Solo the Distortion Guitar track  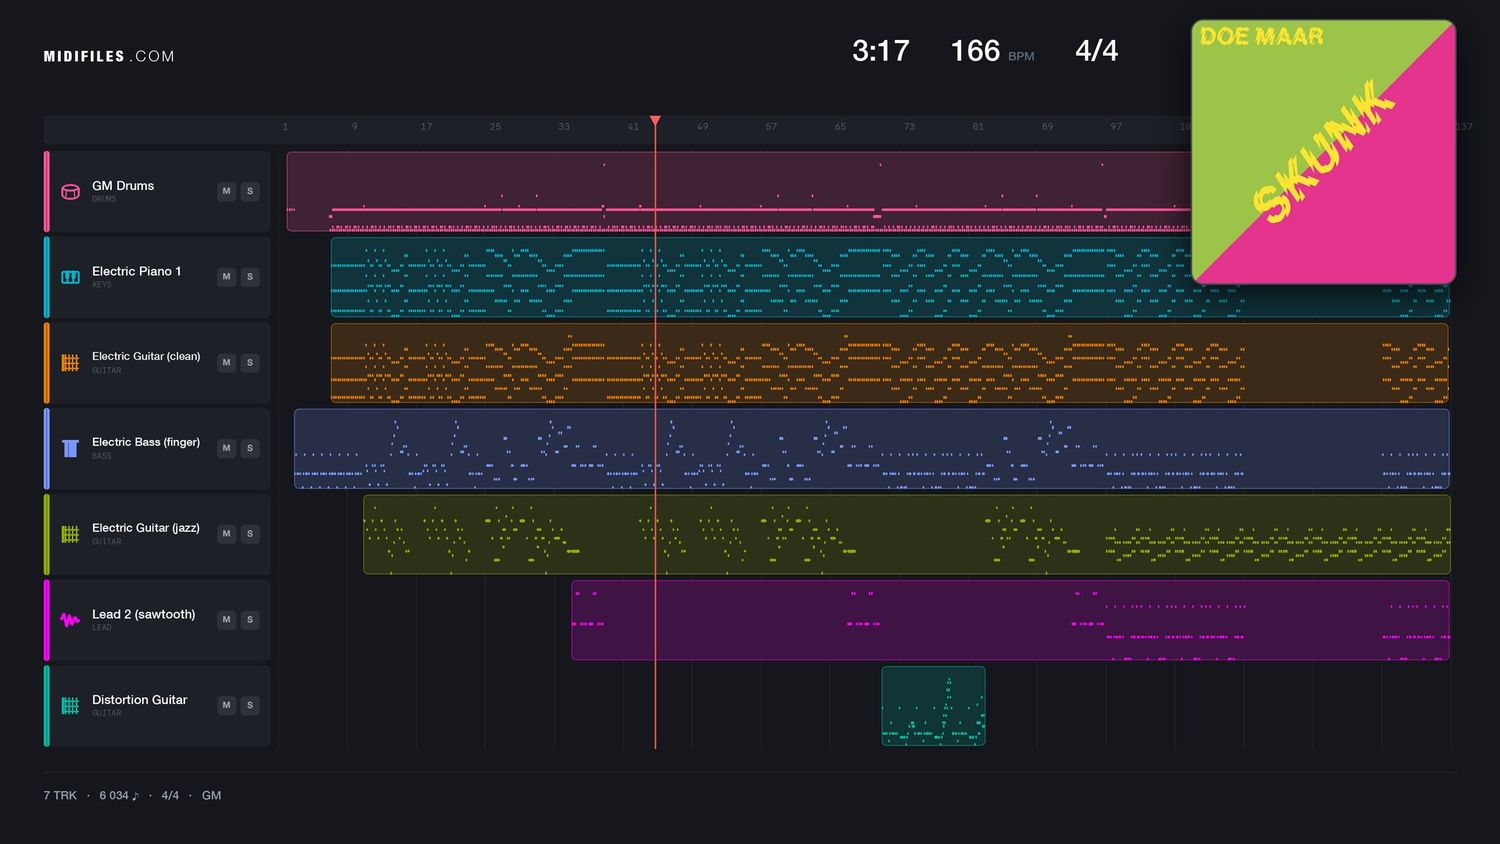(250, 706)
